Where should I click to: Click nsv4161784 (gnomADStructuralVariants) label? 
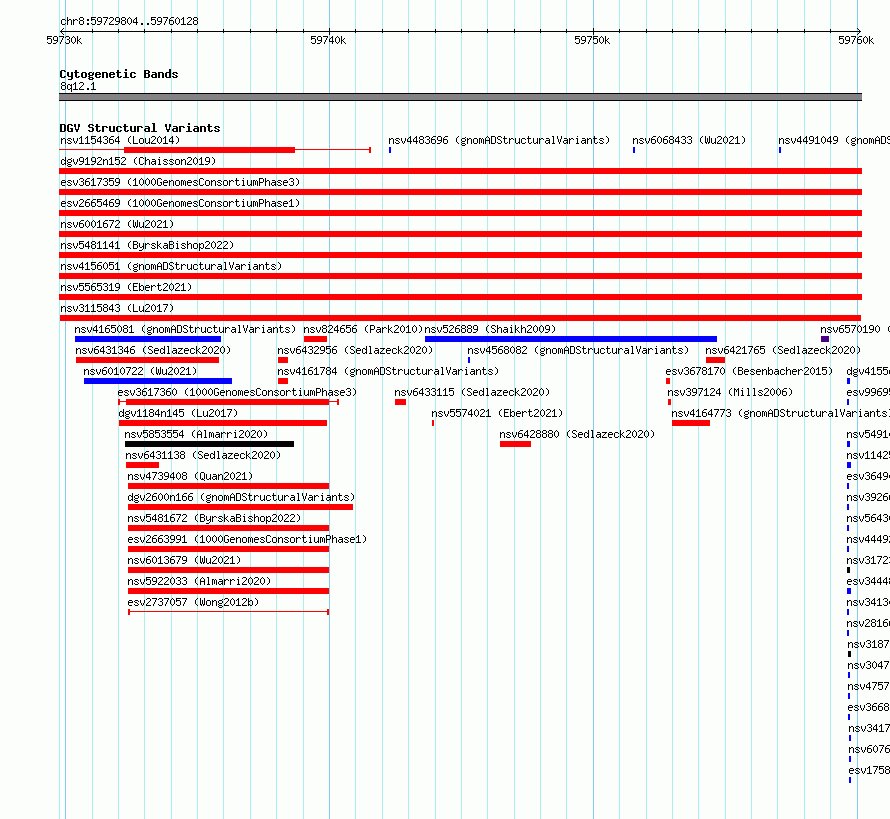pyautogui.click(x=388, y=371)
